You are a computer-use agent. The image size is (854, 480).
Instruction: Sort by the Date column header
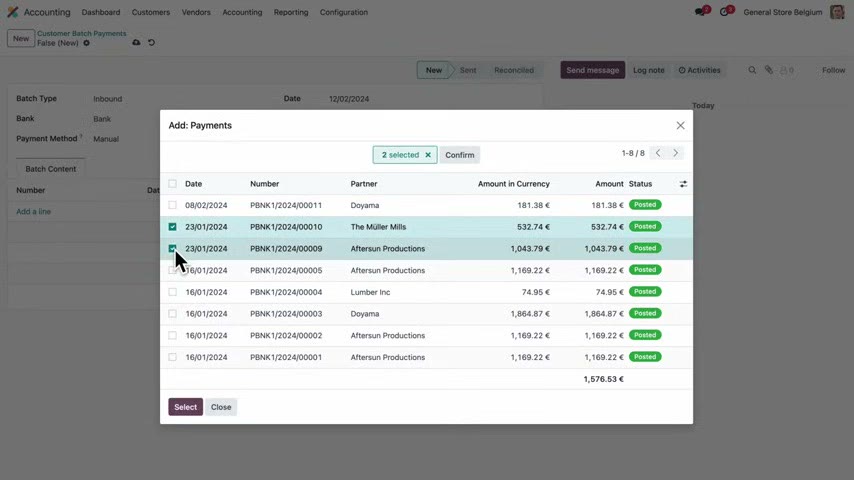pos(193,184)
